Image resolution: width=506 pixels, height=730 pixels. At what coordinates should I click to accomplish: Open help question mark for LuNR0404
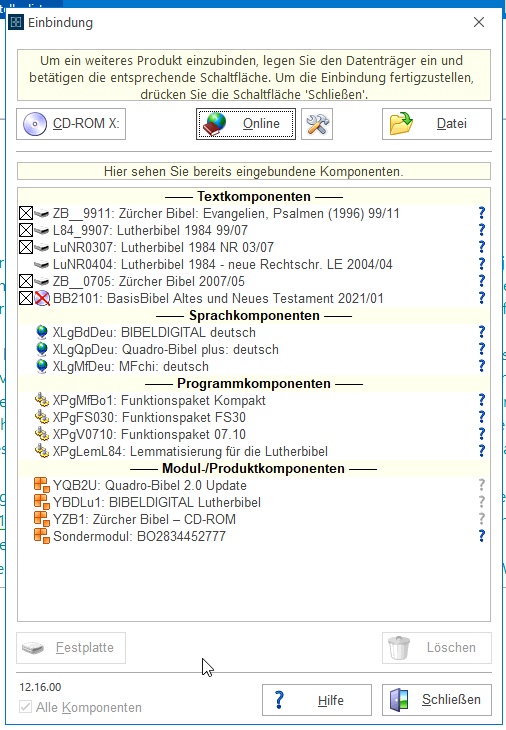[x=482, y=264]
